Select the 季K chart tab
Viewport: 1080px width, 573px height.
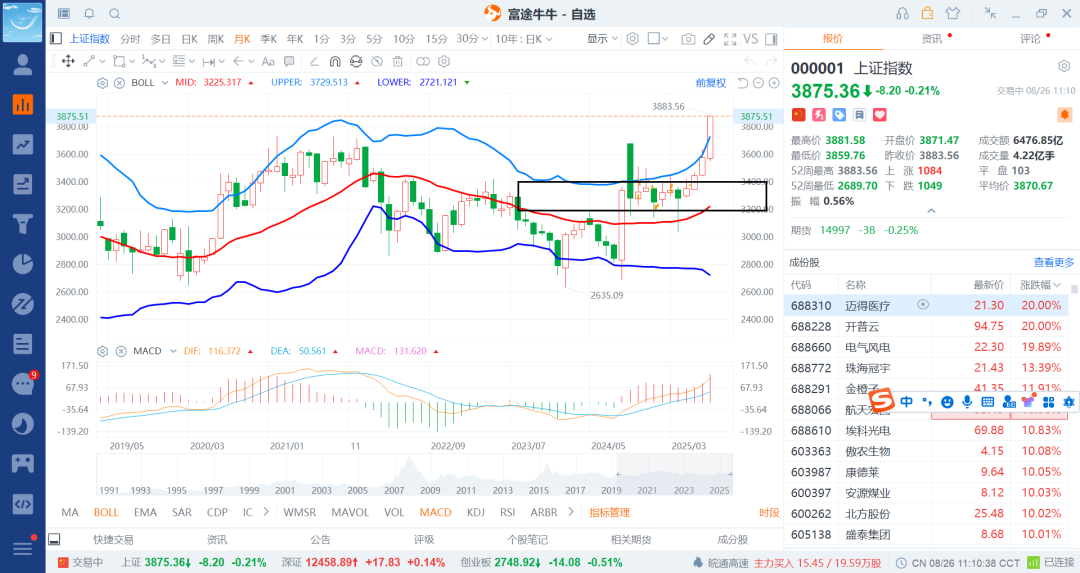tap(269, 39)
